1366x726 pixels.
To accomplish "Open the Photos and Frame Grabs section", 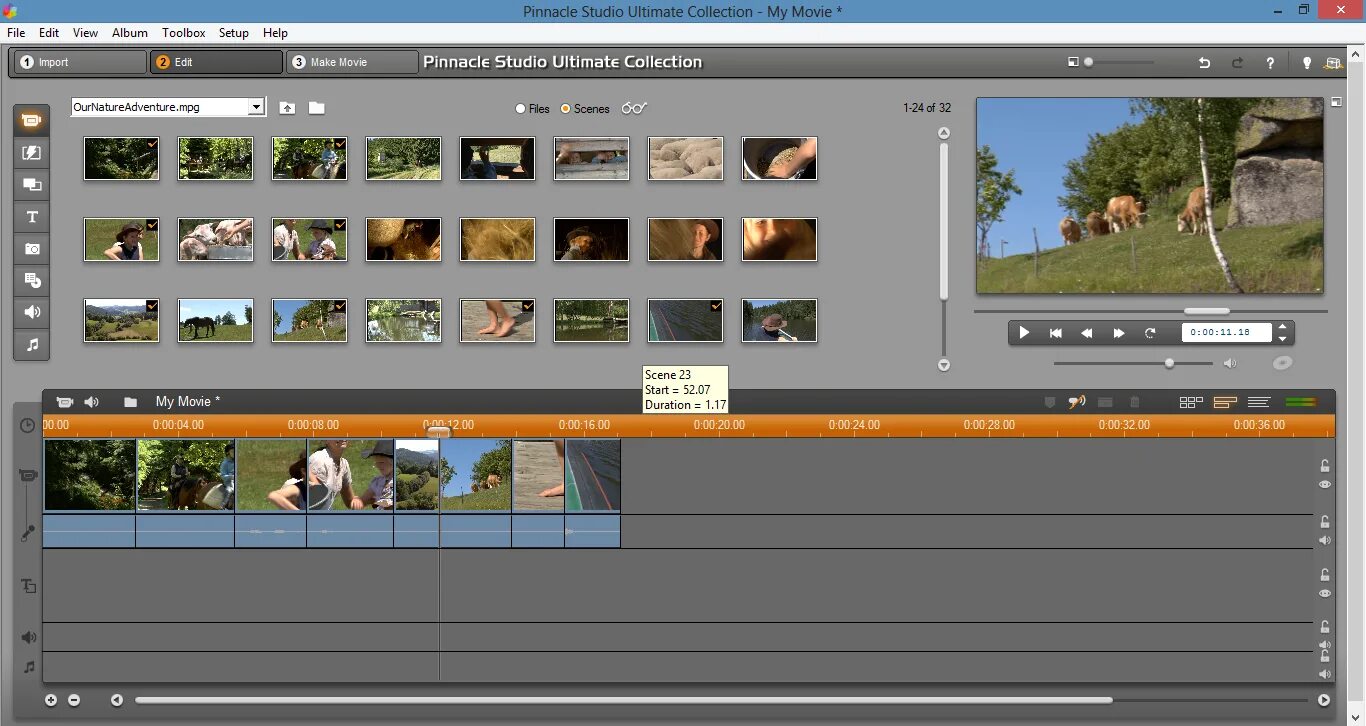I will pyautogui.click(x=31, y=249).
